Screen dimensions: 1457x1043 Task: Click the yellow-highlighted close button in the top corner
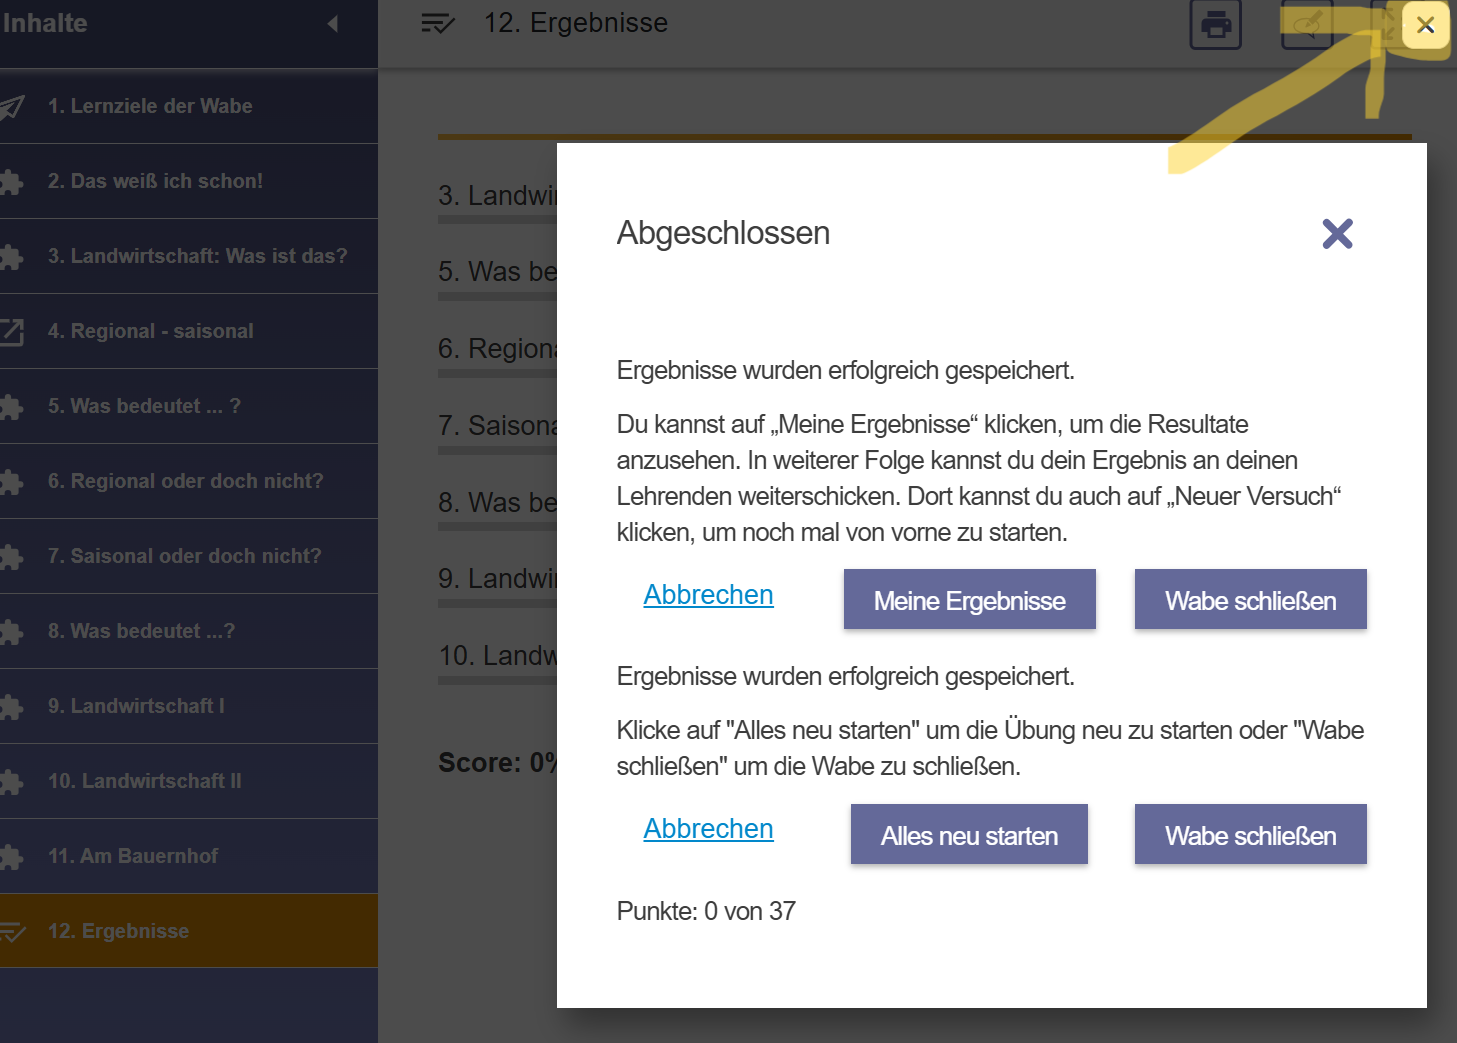click(1425, 25)
